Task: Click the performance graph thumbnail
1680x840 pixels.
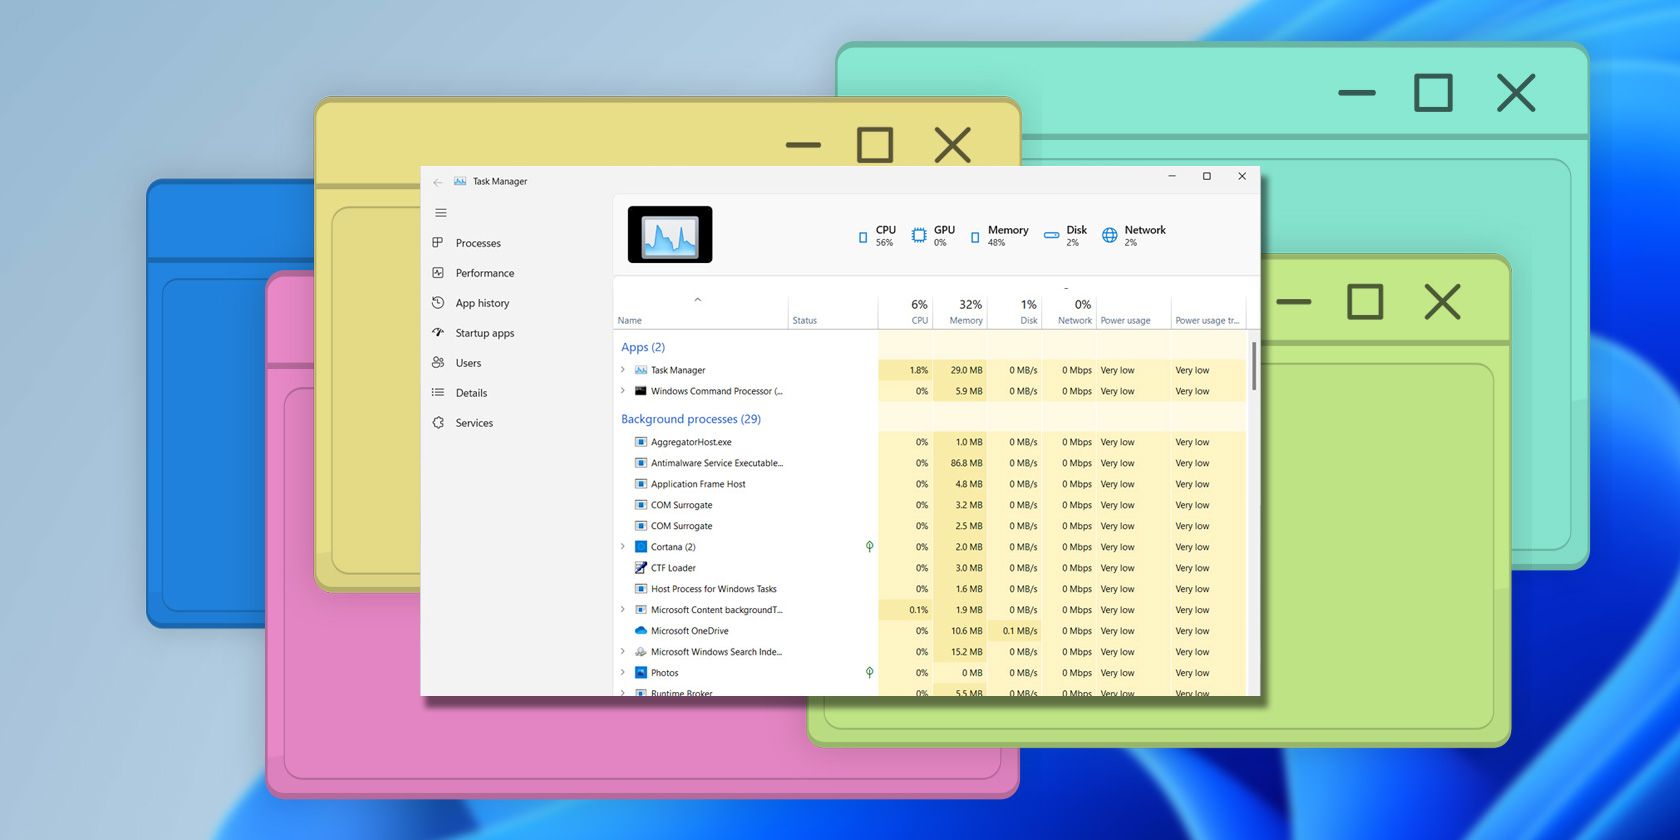Action: tap(670, 235)
